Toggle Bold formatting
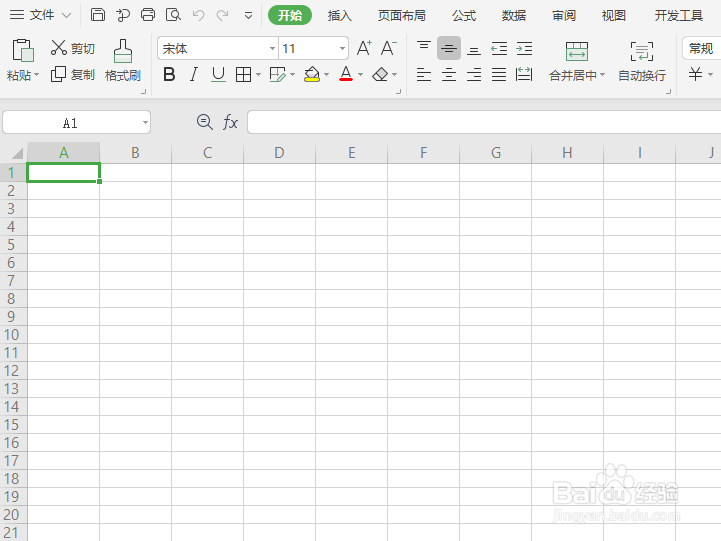The width and height of the screenshot is (721, 541). click(169, 74)
